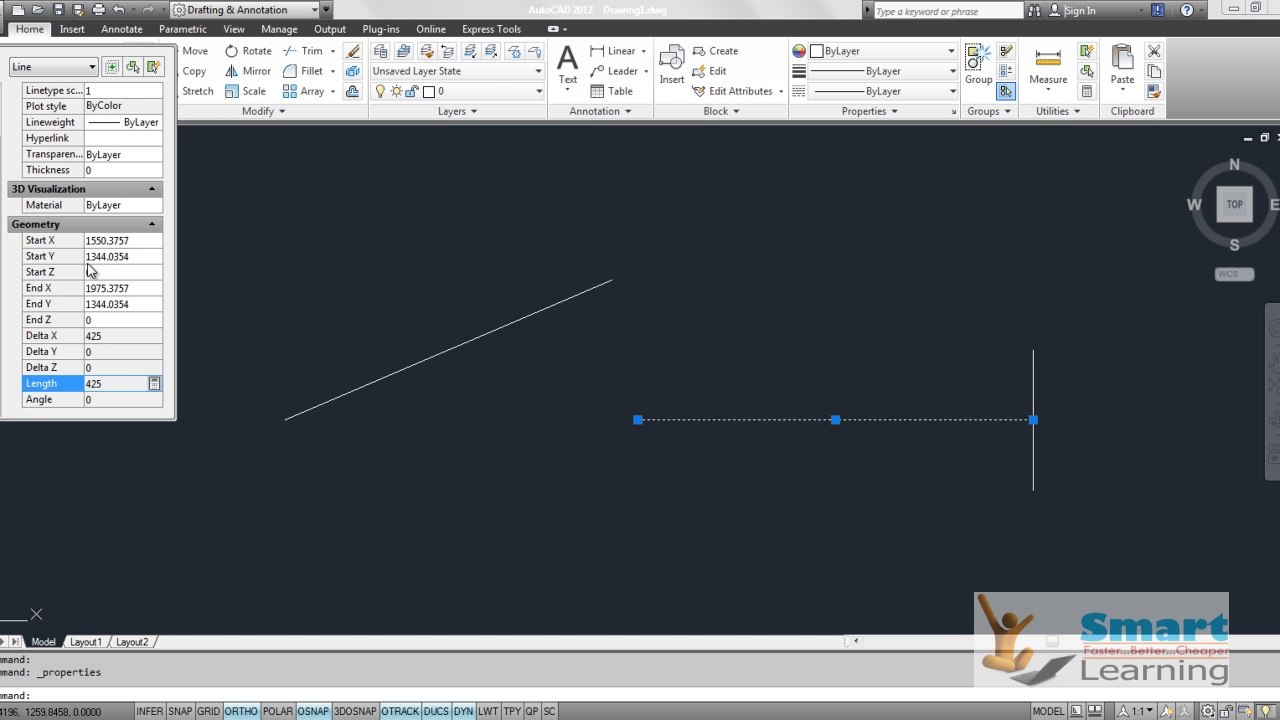Click the Insert block icon

(672, 66)
